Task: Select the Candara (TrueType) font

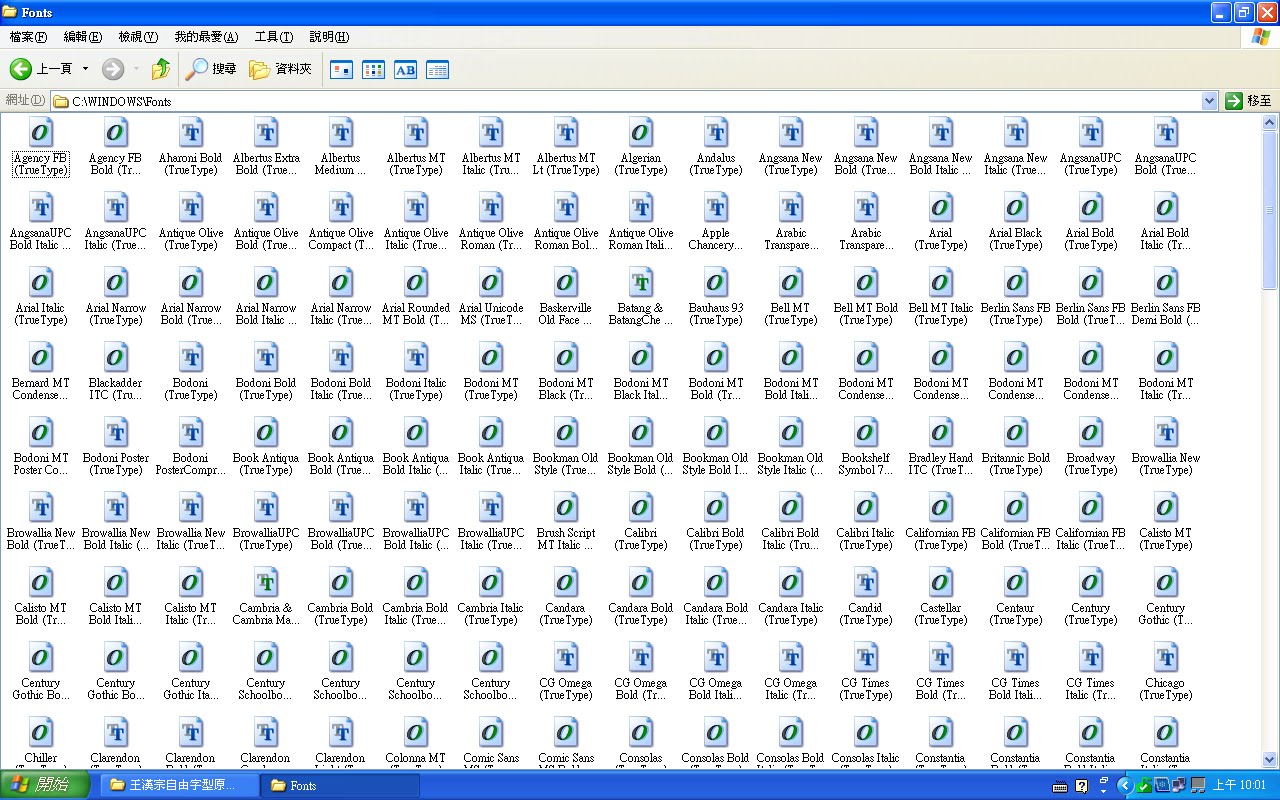Action: tap(566, 596)
